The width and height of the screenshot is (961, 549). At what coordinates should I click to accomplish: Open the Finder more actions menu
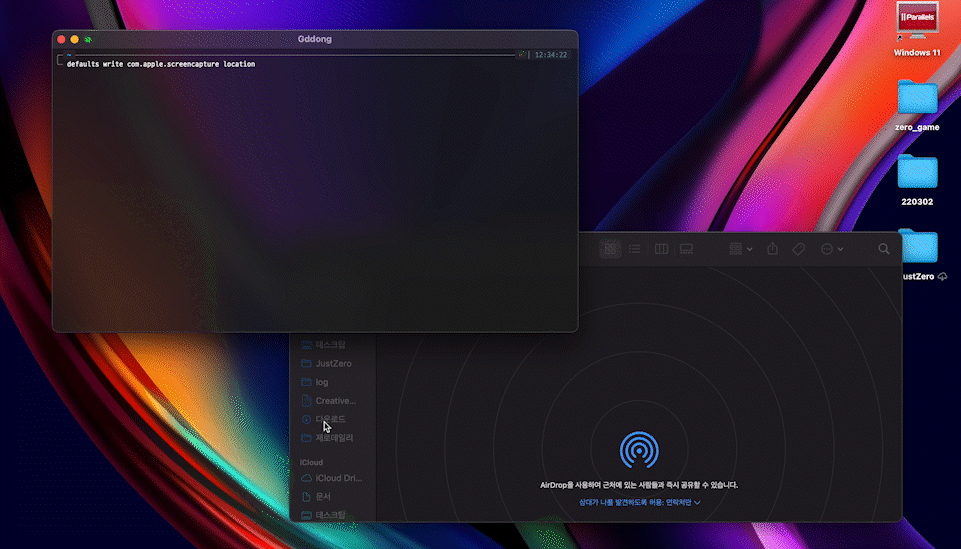click(x=832, y=249)
